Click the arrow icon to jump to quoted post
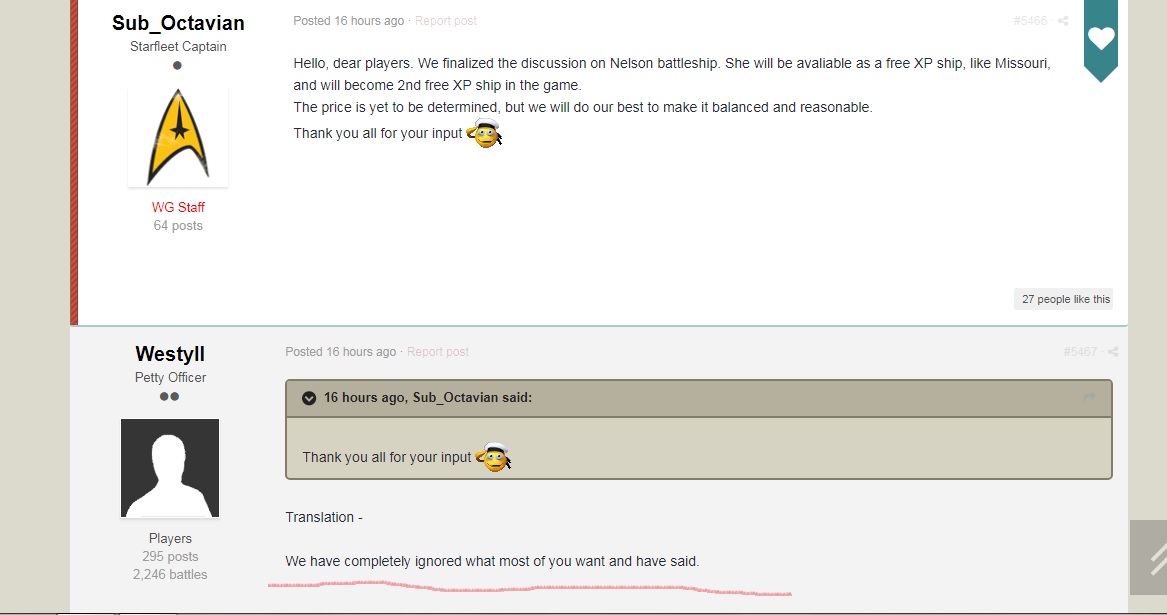This screenshot has width=1167, height=615. 1090,397
